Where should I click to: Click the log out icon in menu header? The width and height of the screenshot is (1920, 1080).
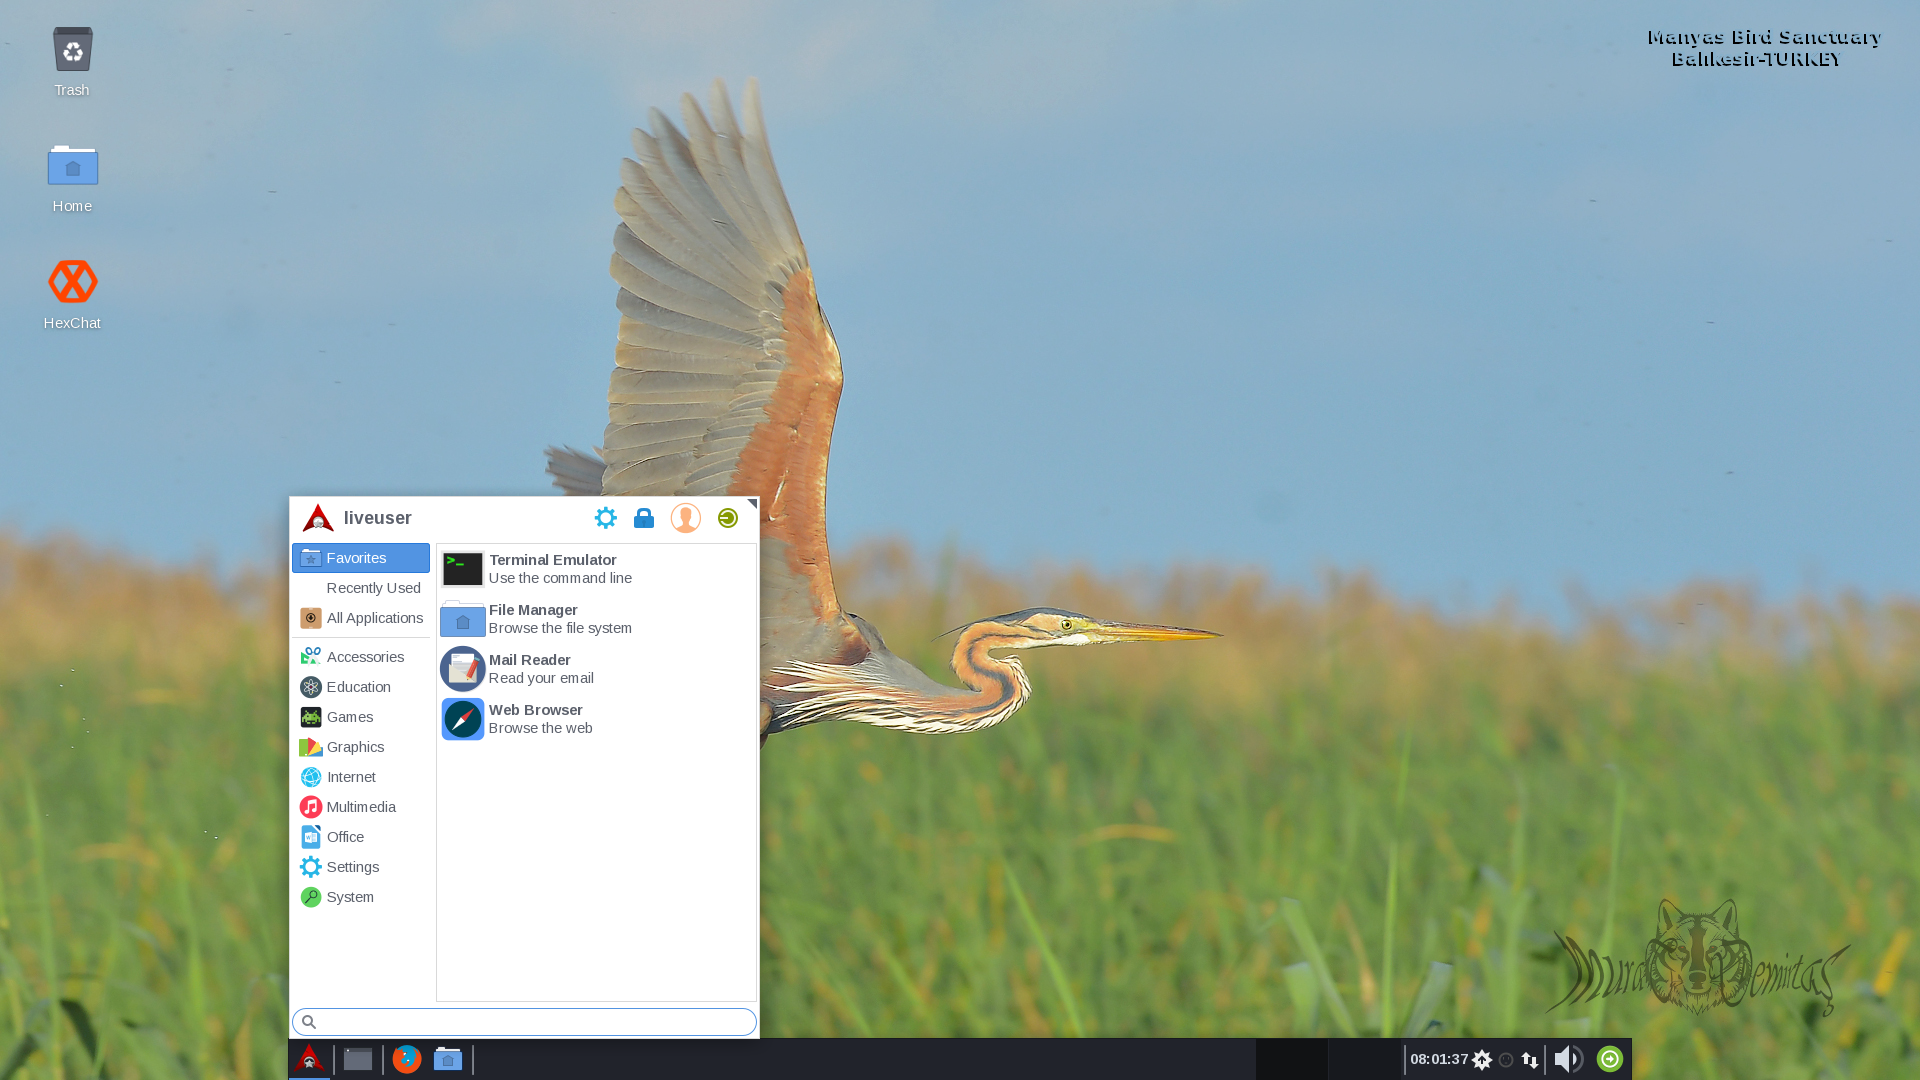(x=728, y=518)
